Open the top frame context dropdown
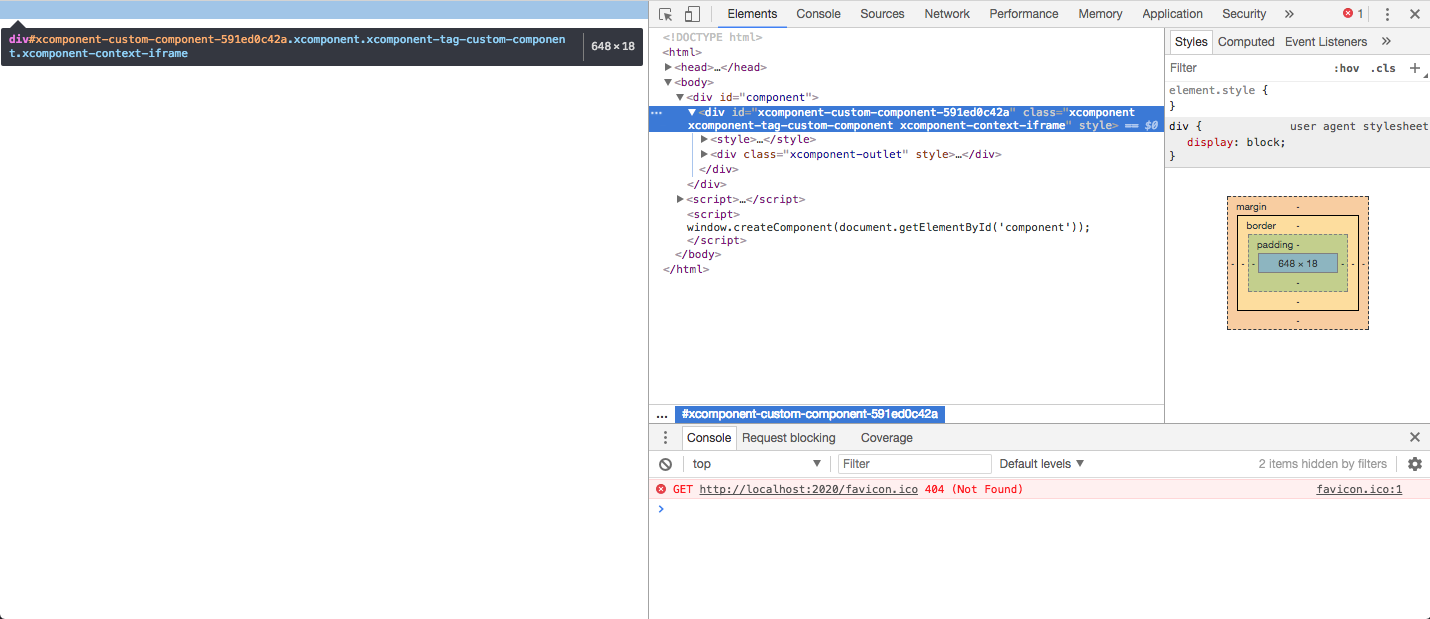Image resolution: width=1430 pixels, height=619 pixels. pos(755,463)
